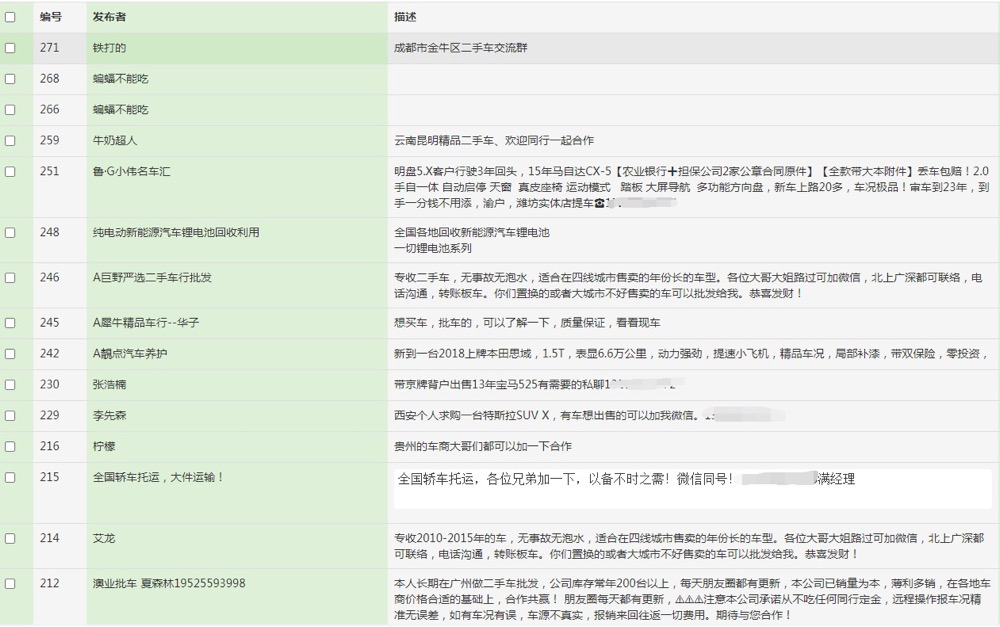Tick the checkbox for row 215
This screenshot has height=627, width=1000.
(x=10, y=478)
